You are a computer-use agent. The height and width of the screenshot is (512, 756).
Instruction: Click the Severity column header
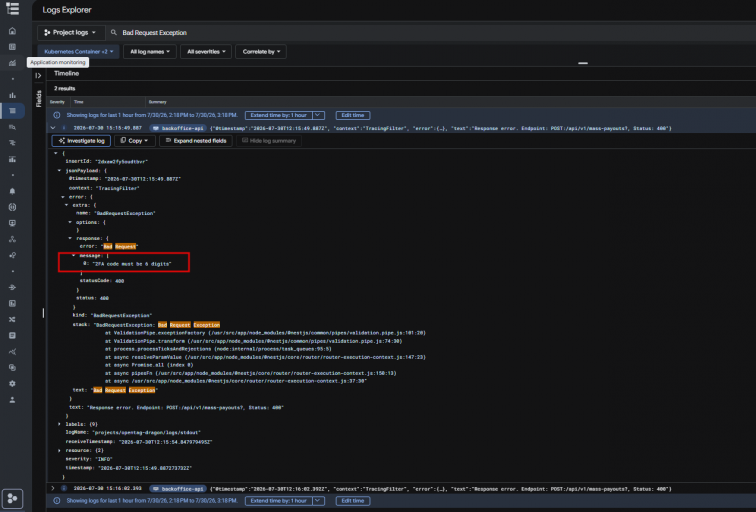coord(57,102)
